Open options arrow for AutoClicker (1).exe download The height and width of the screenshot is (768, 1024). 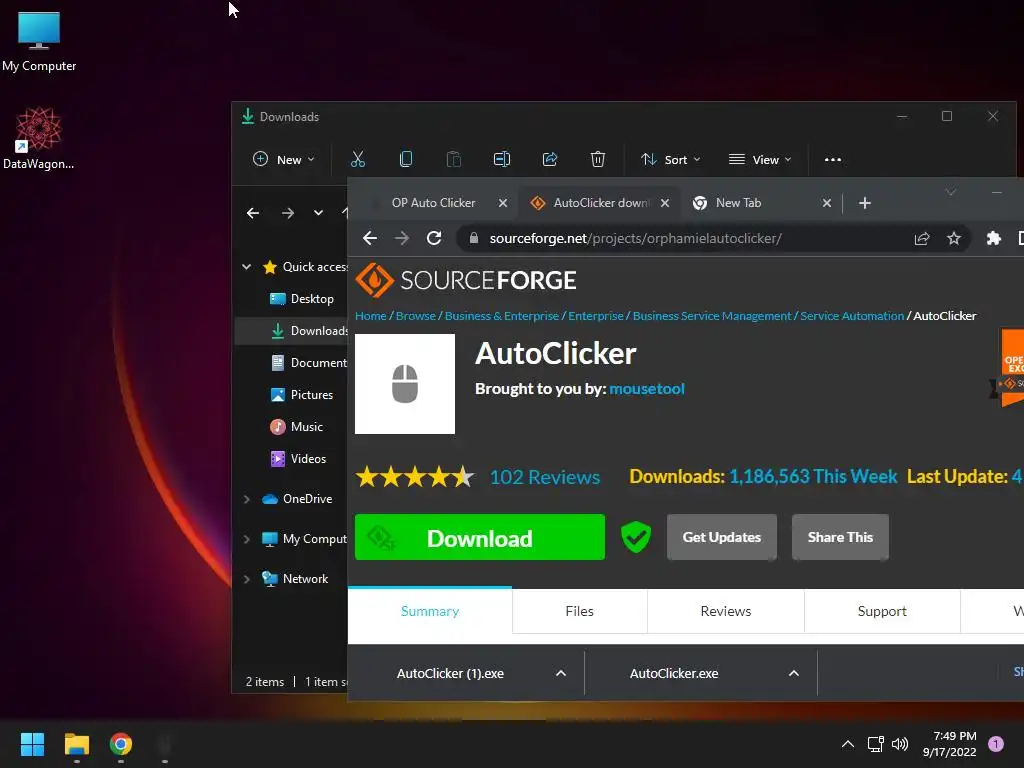click(x=561, y=673)
